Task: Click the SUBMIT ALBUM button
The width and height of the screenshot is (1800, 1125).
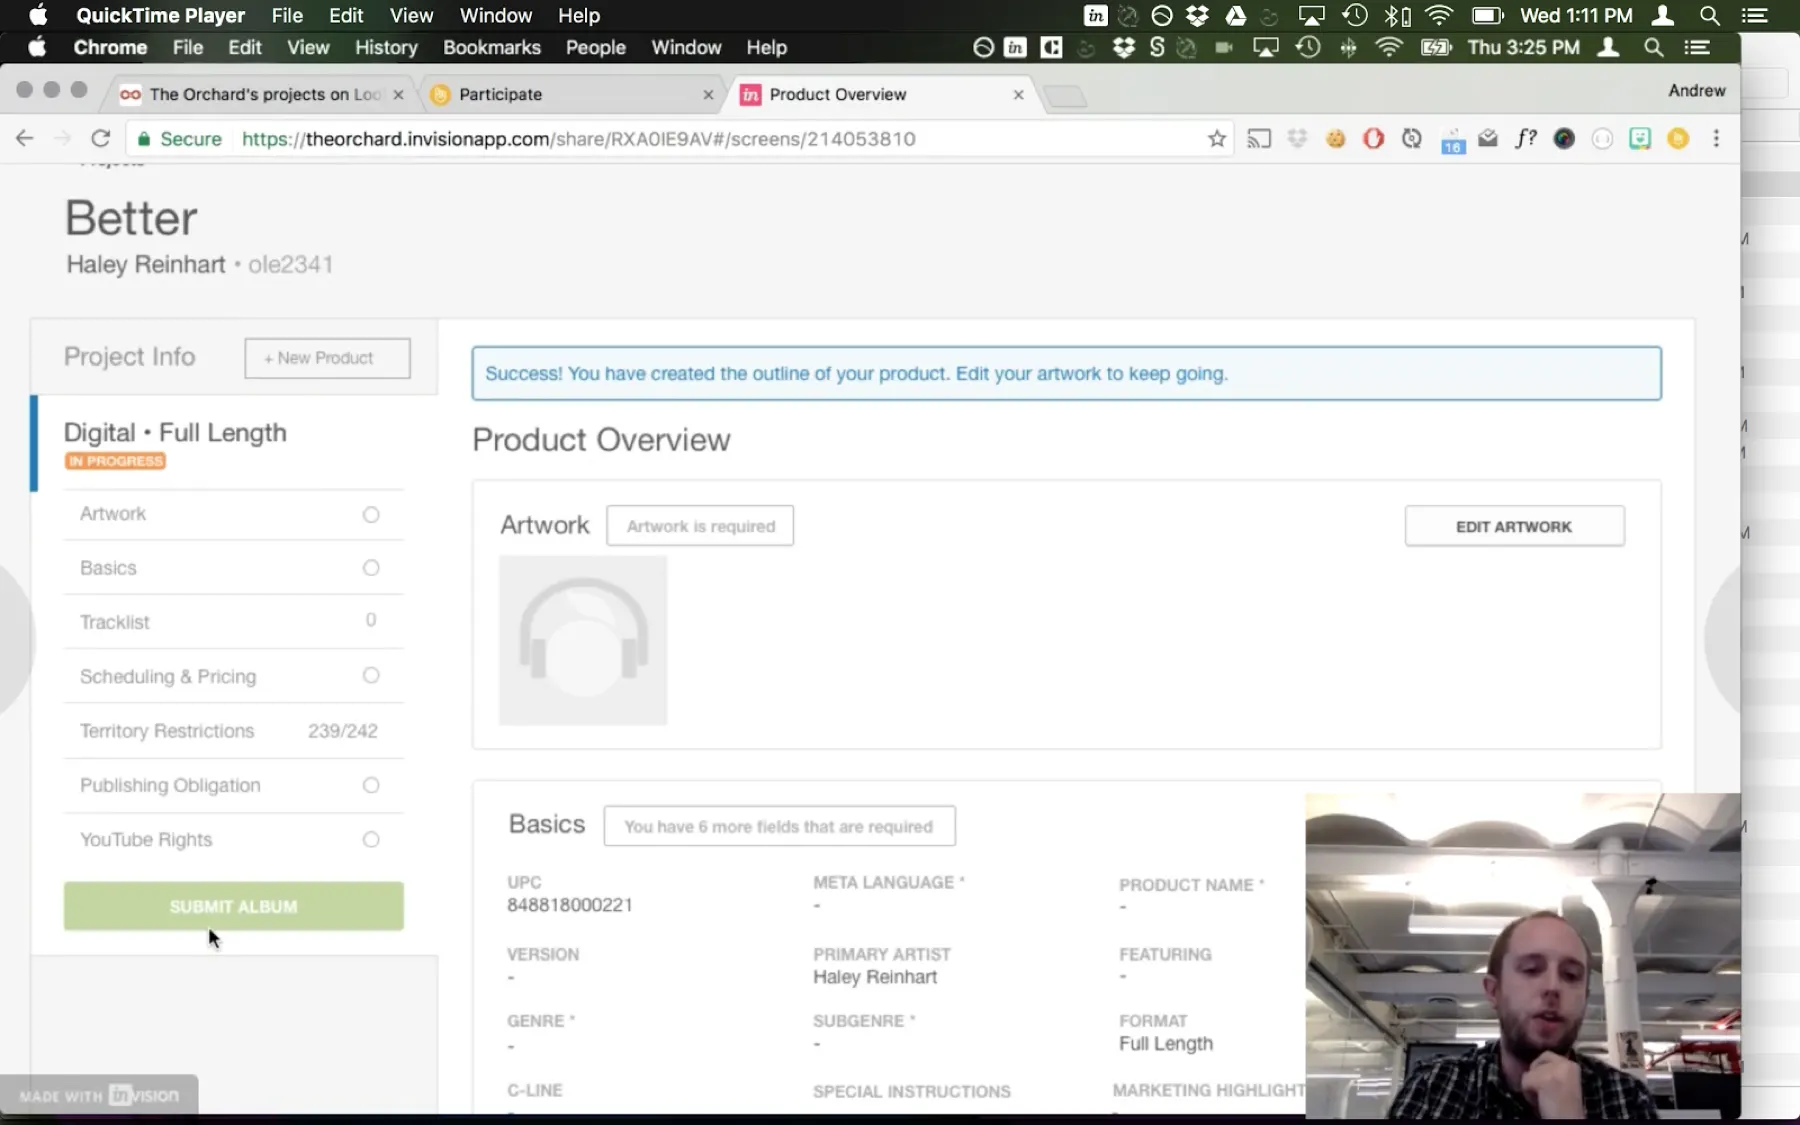Action: pyautogui.click(x=234, y=906)
